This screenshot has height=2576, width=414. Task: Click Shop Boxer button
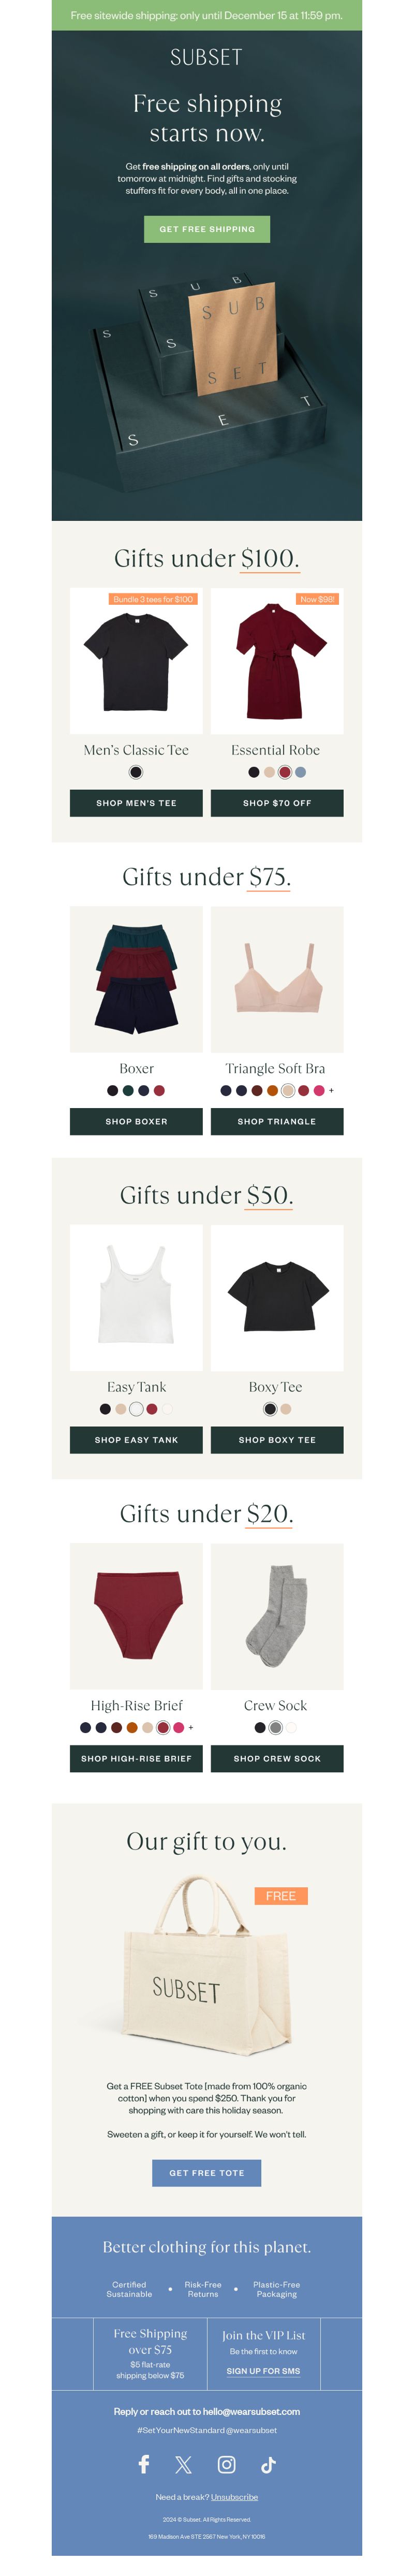coord(136,1121)
